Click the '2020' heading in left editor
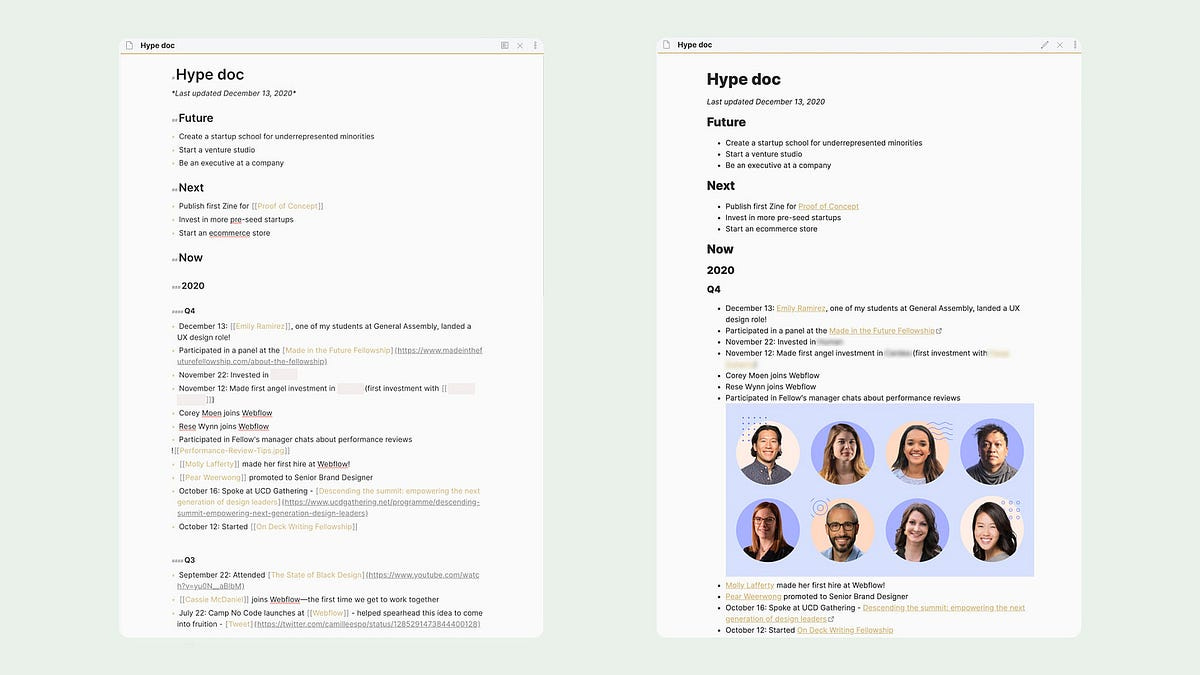This screenshot has width=1200, height=675. (x=193, y=286)
